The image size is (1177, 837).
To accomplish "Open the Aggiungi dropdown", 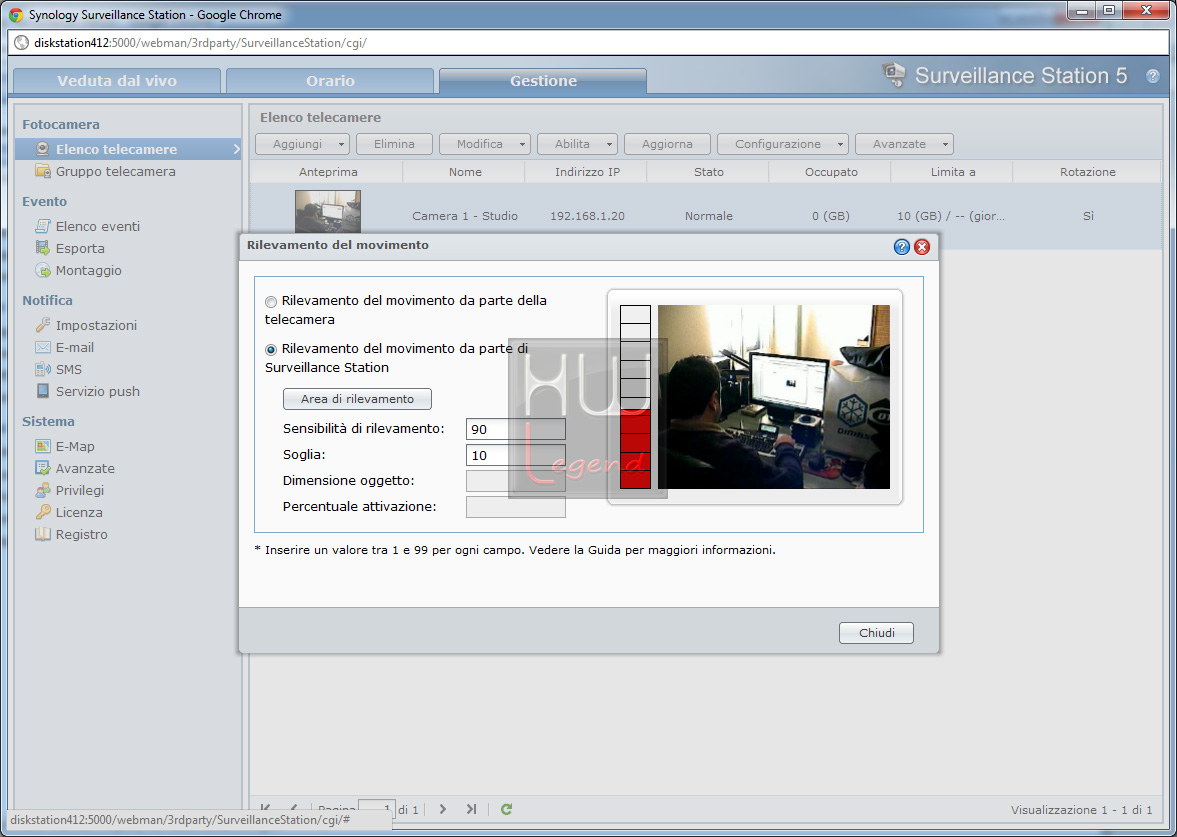I will point(303,144).
